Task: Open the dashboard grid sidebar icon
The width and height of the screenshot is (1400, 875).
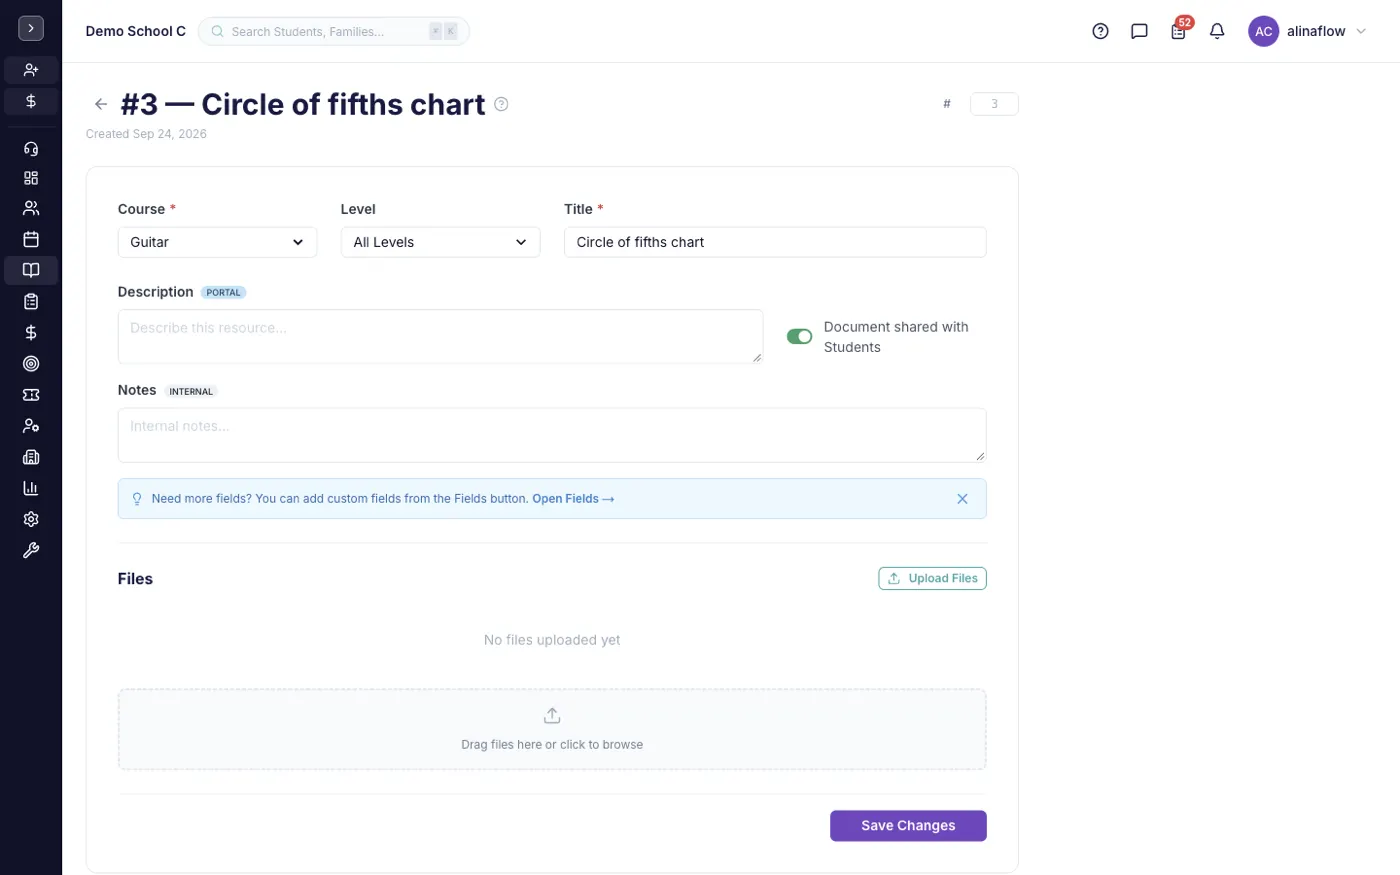Action: pyautogui.click(x=31, y=178)
